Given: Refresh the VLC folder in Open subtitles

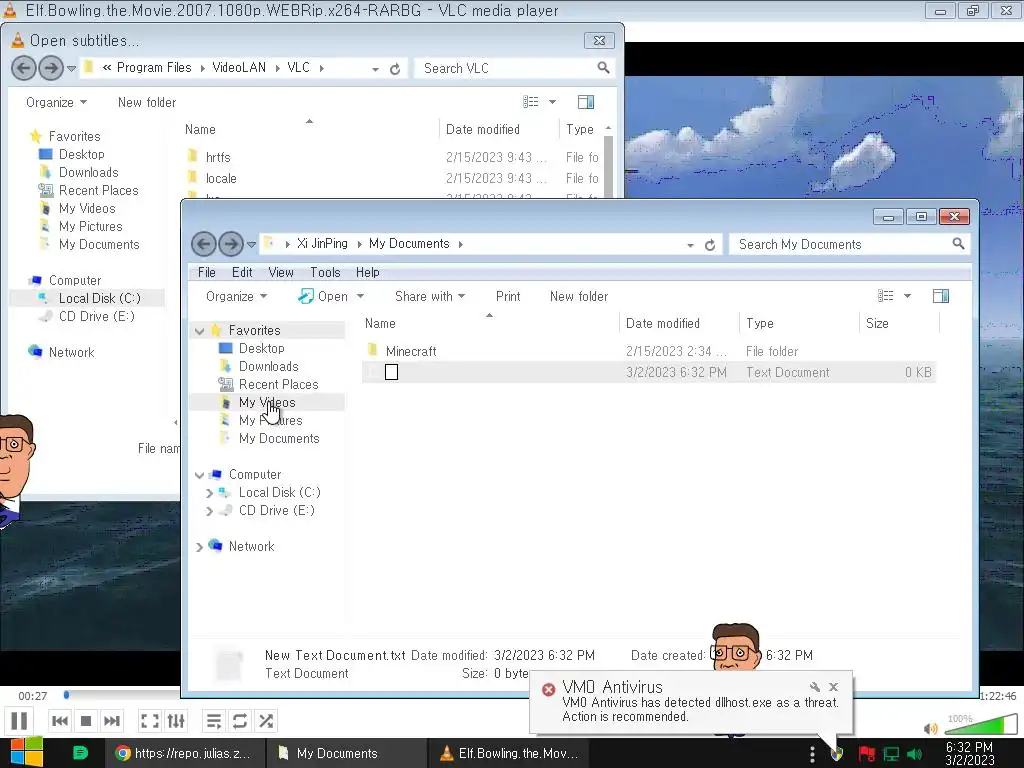Looking at the screenshot, I should pos(395,69).
